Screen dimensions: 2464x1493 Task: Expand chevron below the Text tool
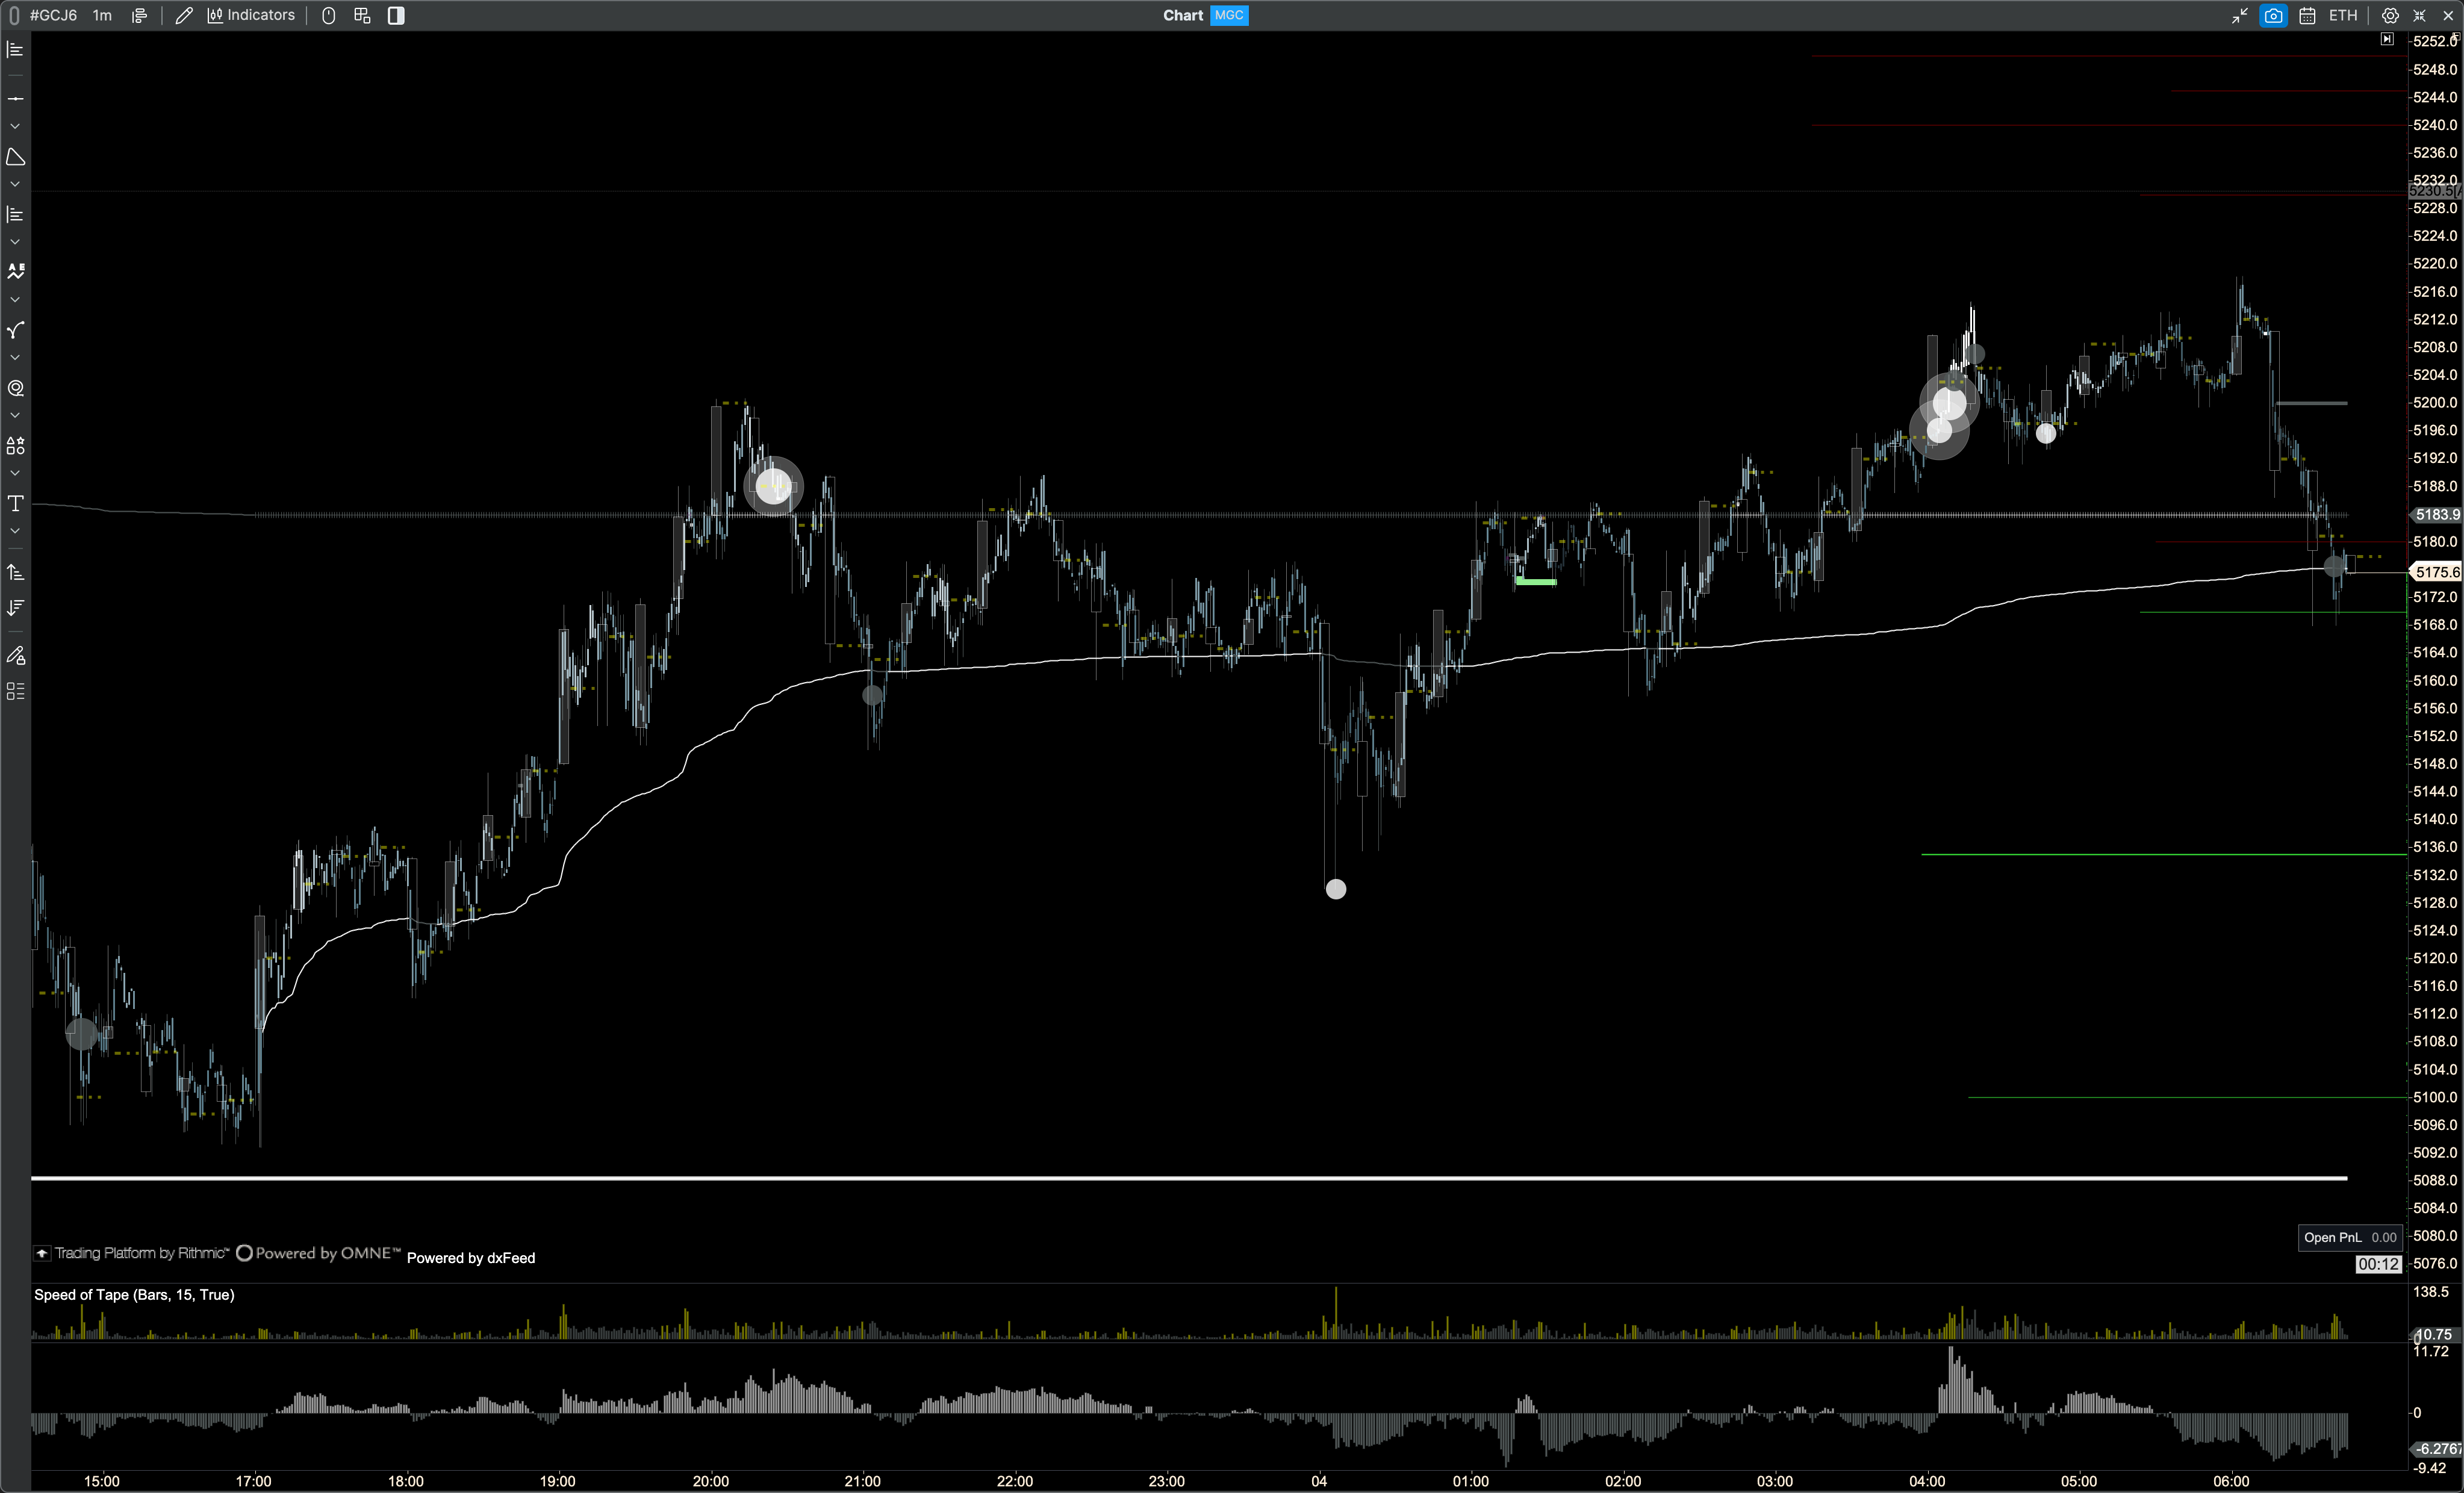click(x=15, y=531)
